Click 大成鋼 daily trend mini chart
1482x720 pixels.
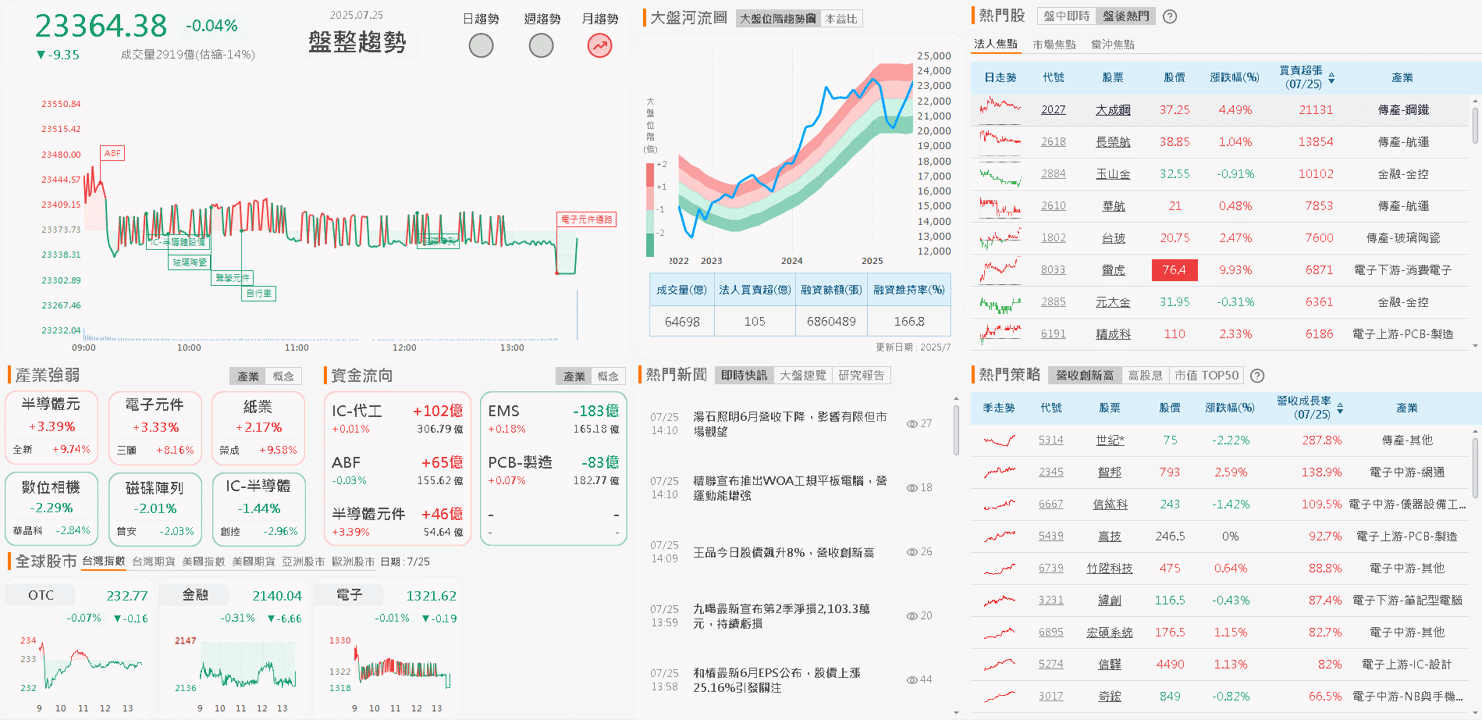[1000, 110]
